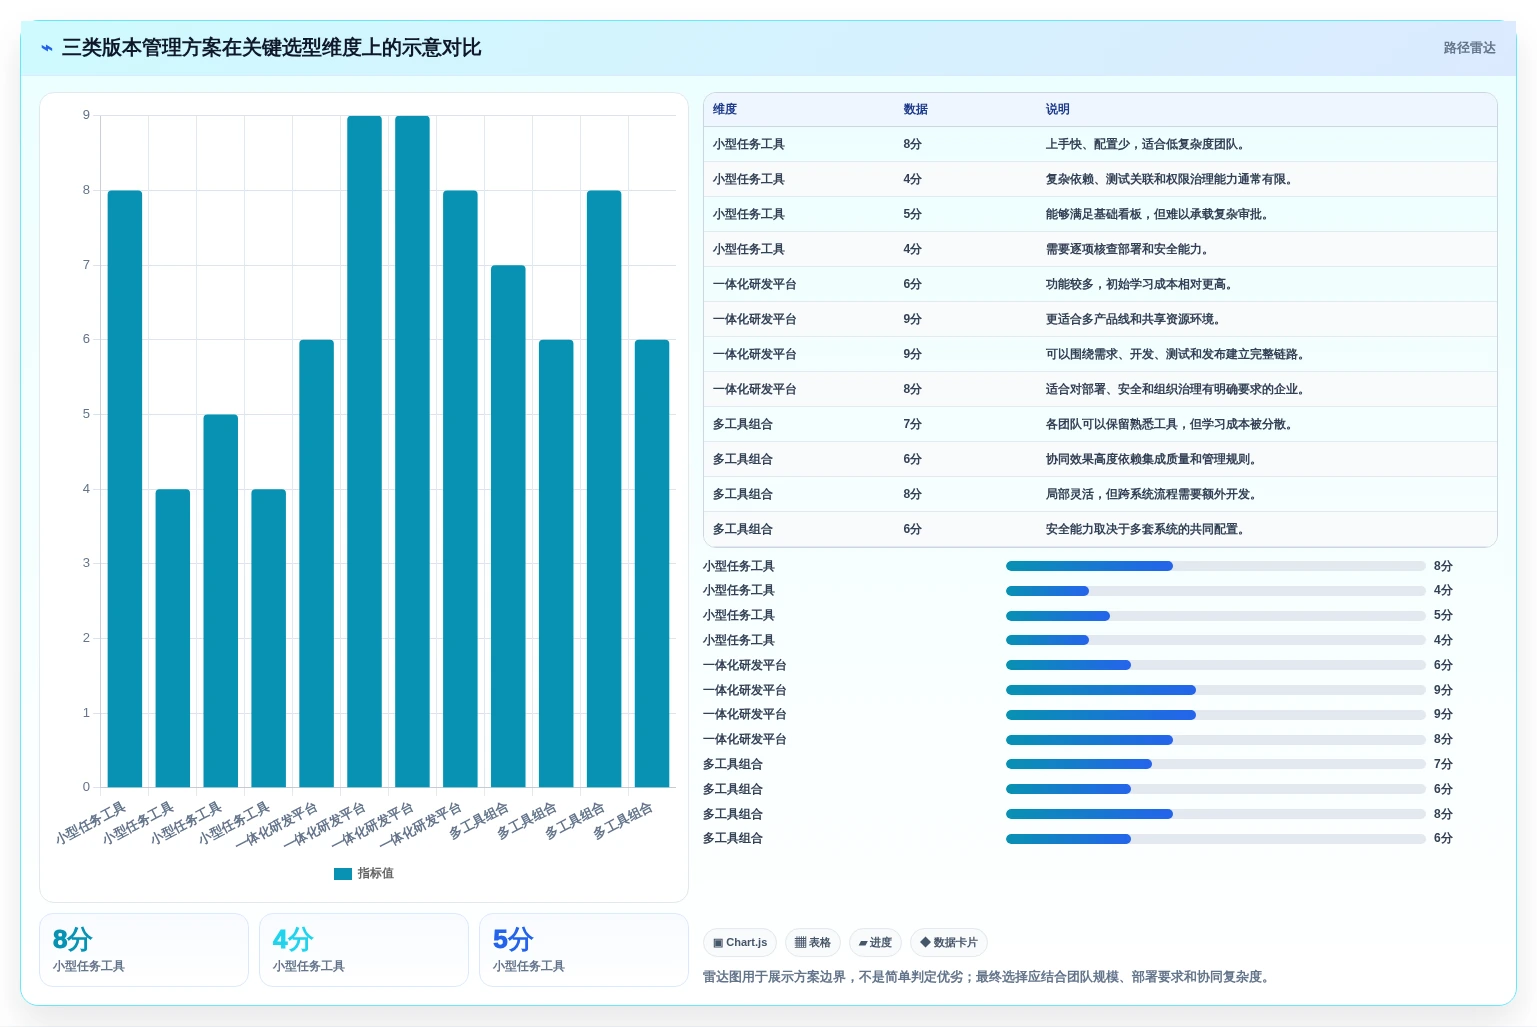Click the chart bar reaching value 7
Image resolution: width=1537 pixels, height=1027 pixels.
click(x=508, y=526)
